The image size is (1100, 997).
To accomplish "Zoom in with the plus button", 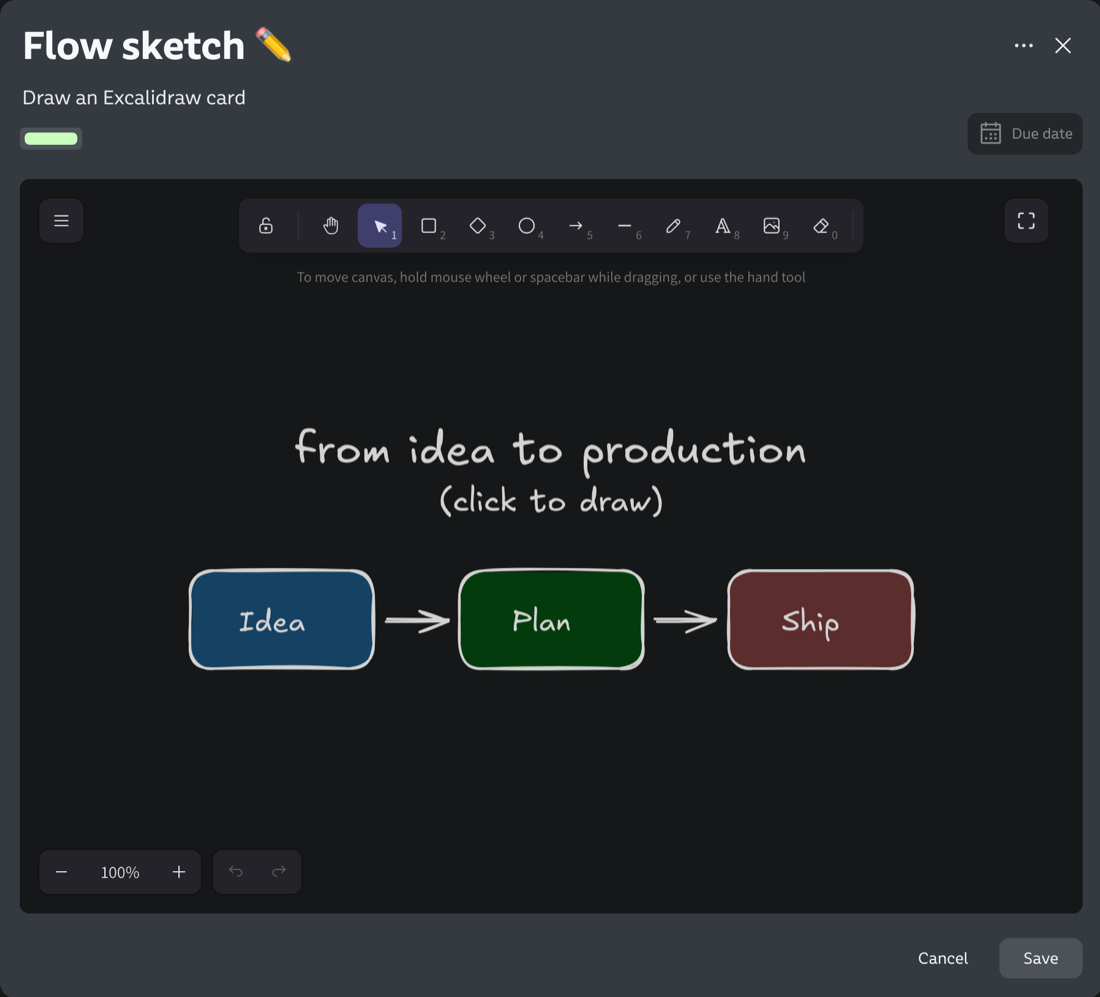I will (179, 872).
